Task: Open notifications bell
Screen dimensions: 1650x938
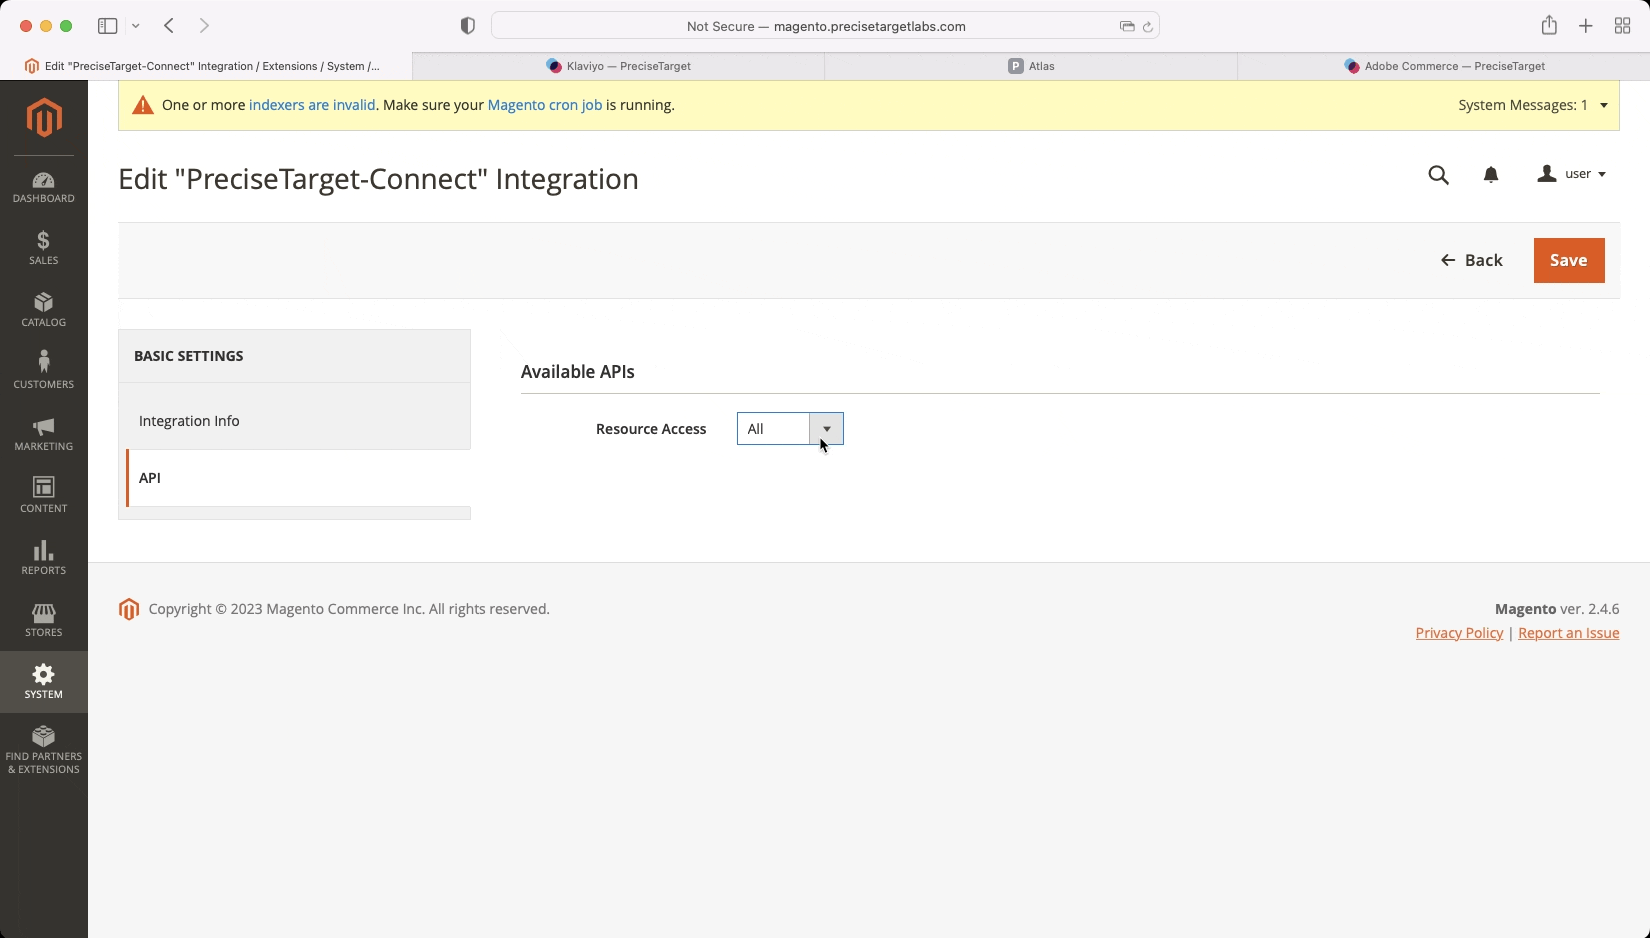Action: pos(1491,175)
